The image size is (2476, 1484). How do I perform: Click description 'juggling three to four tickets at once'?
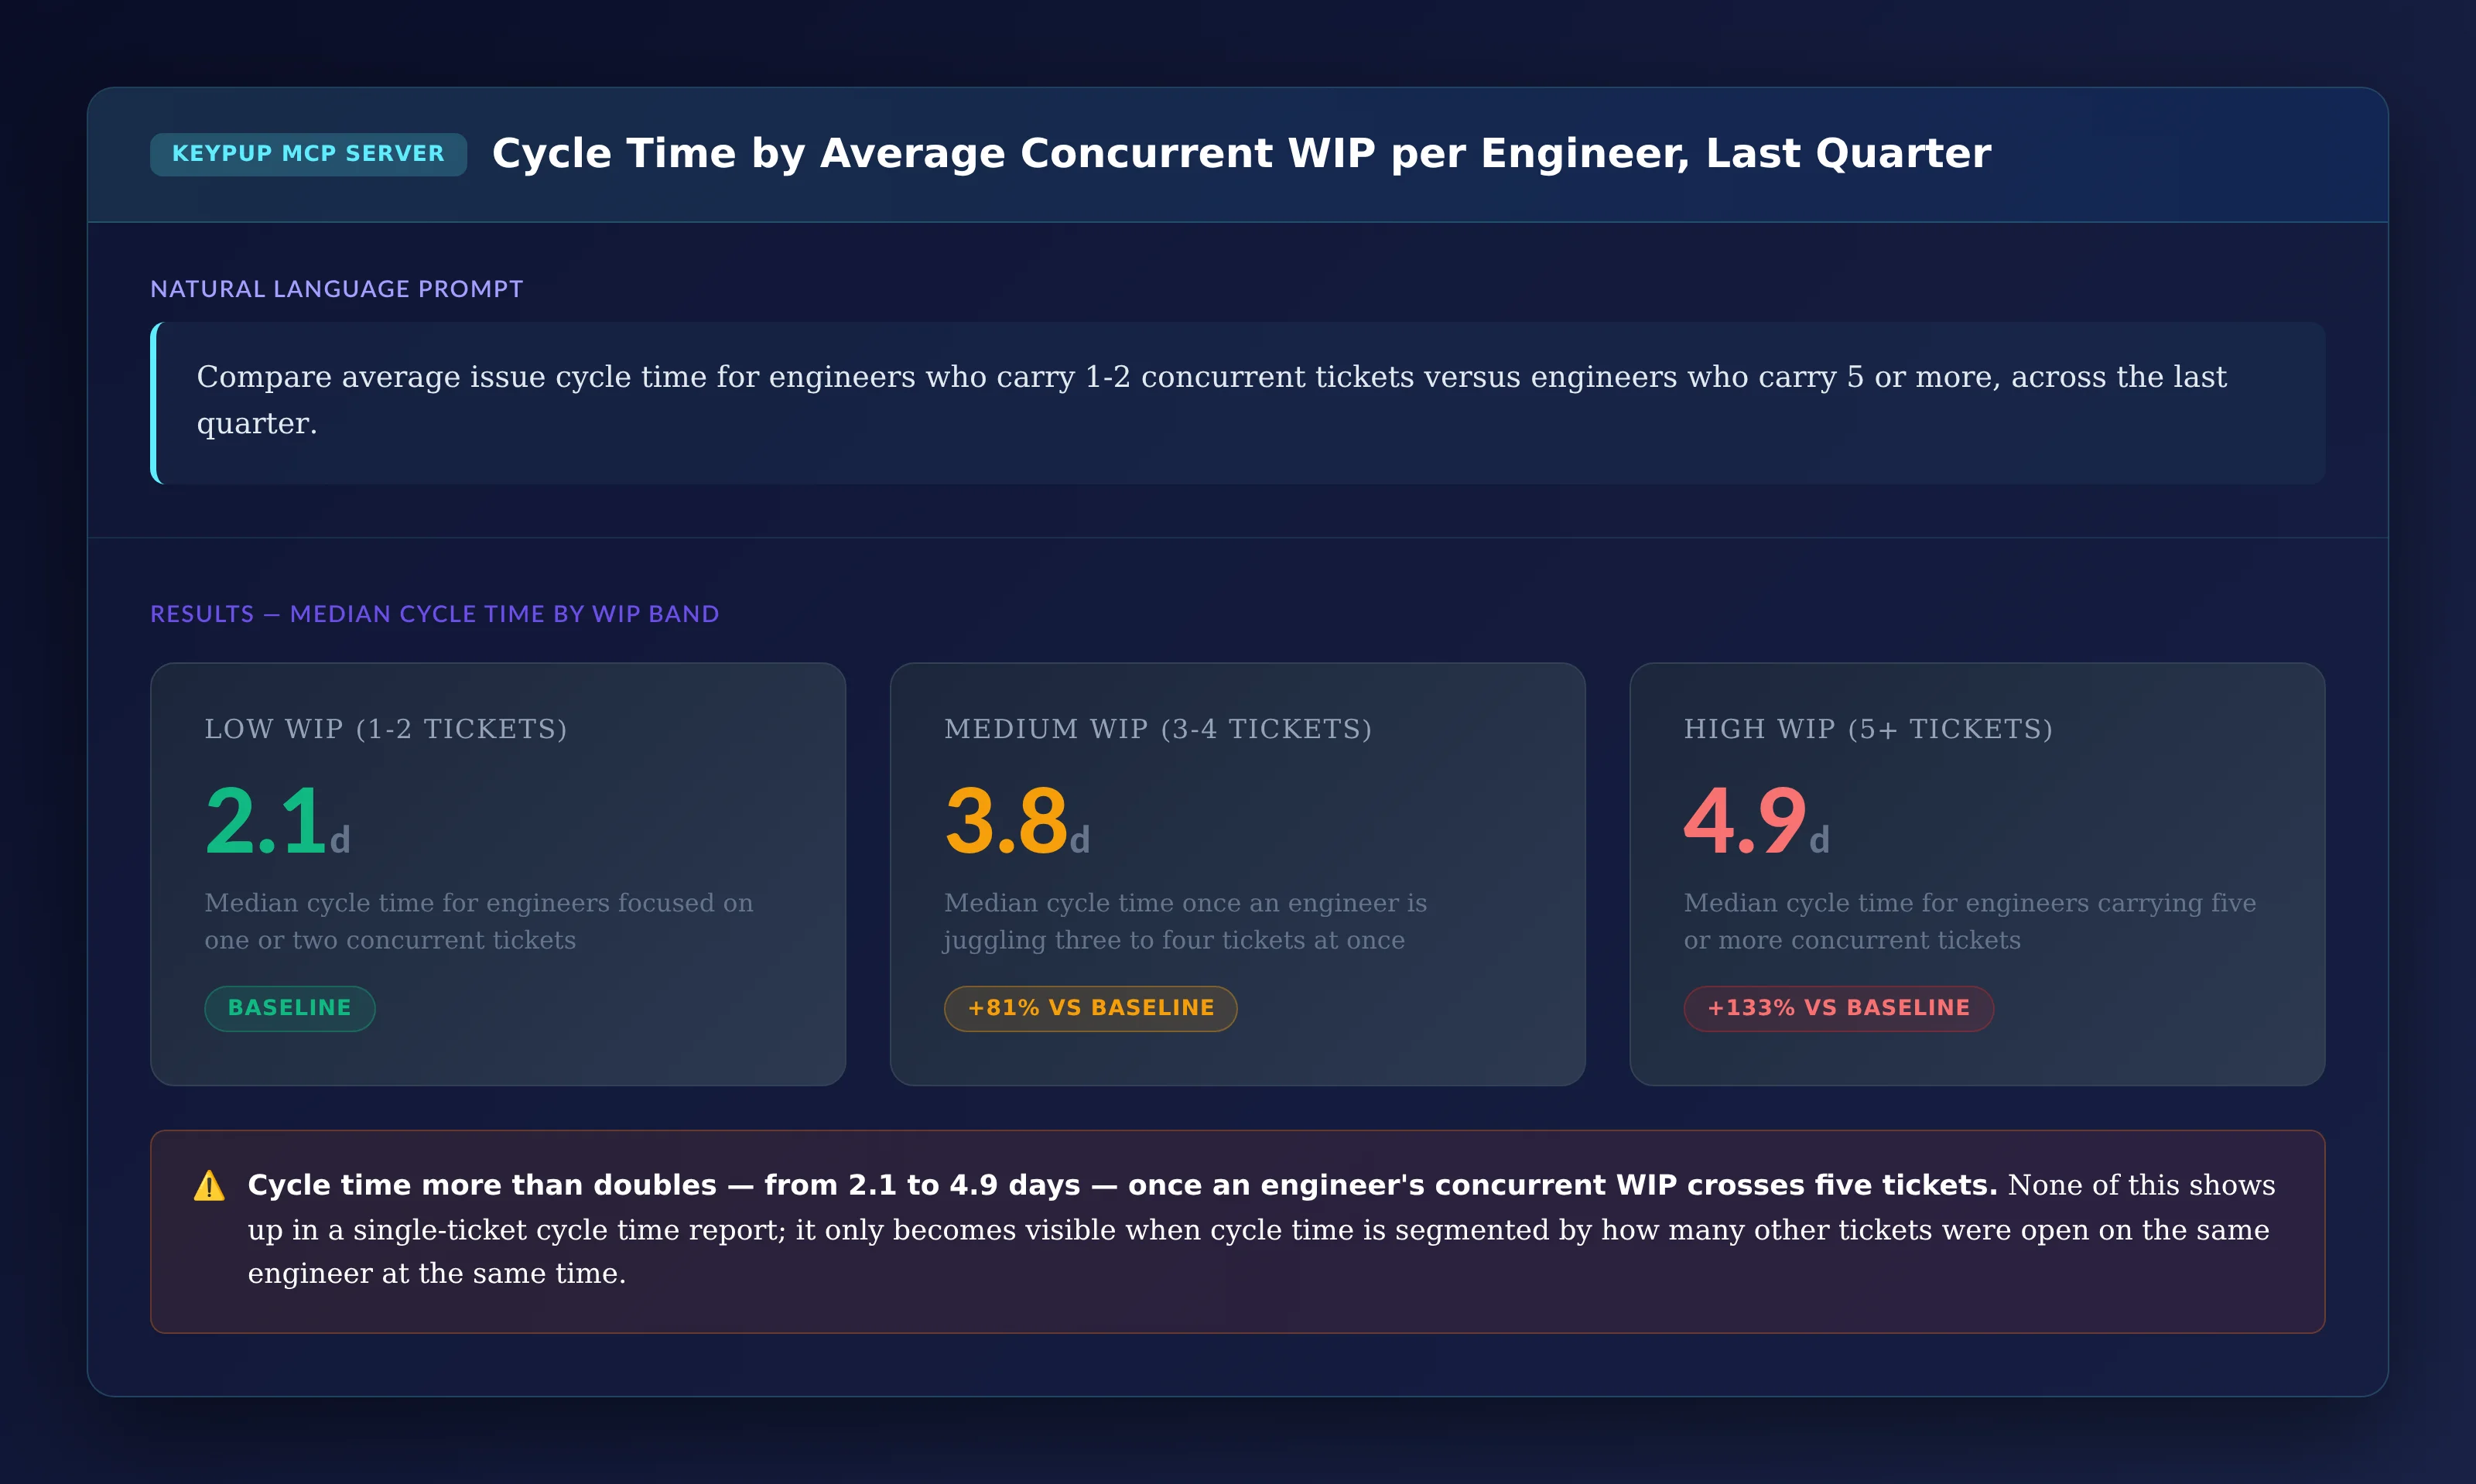click(x=1174, y=941)
